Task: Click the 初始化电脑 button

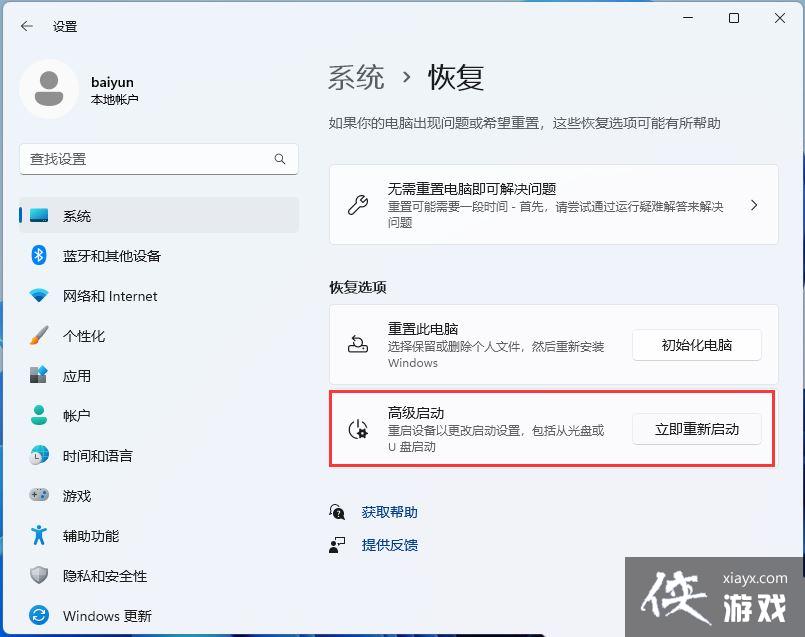Action: (696, 345)
